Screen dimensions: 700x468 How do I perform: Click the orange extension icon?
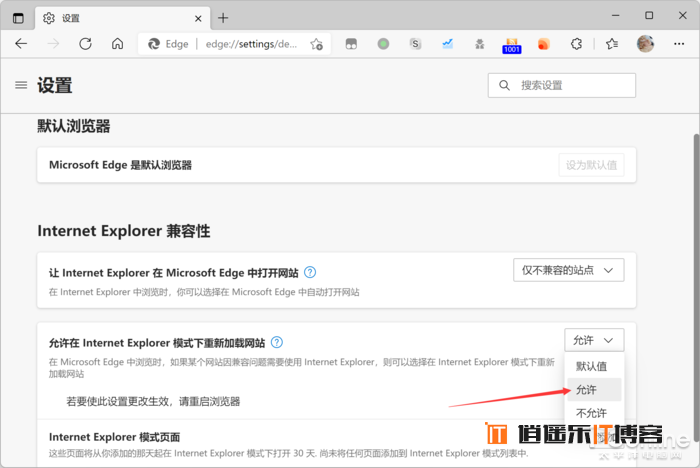click(544, 44)
